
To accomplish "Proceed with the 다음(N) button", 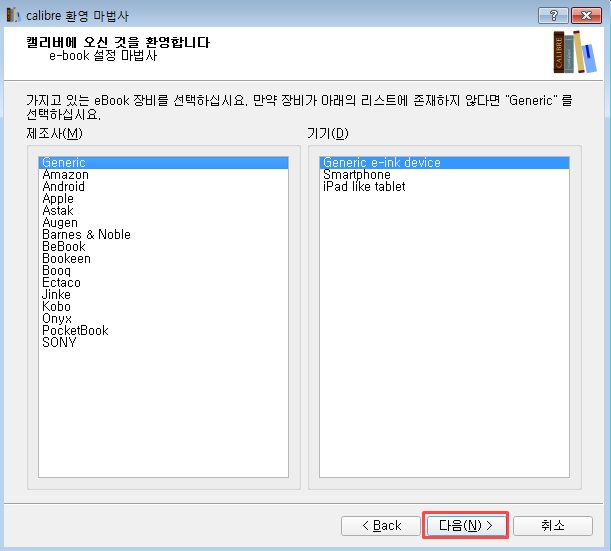I will pos(465,526).
